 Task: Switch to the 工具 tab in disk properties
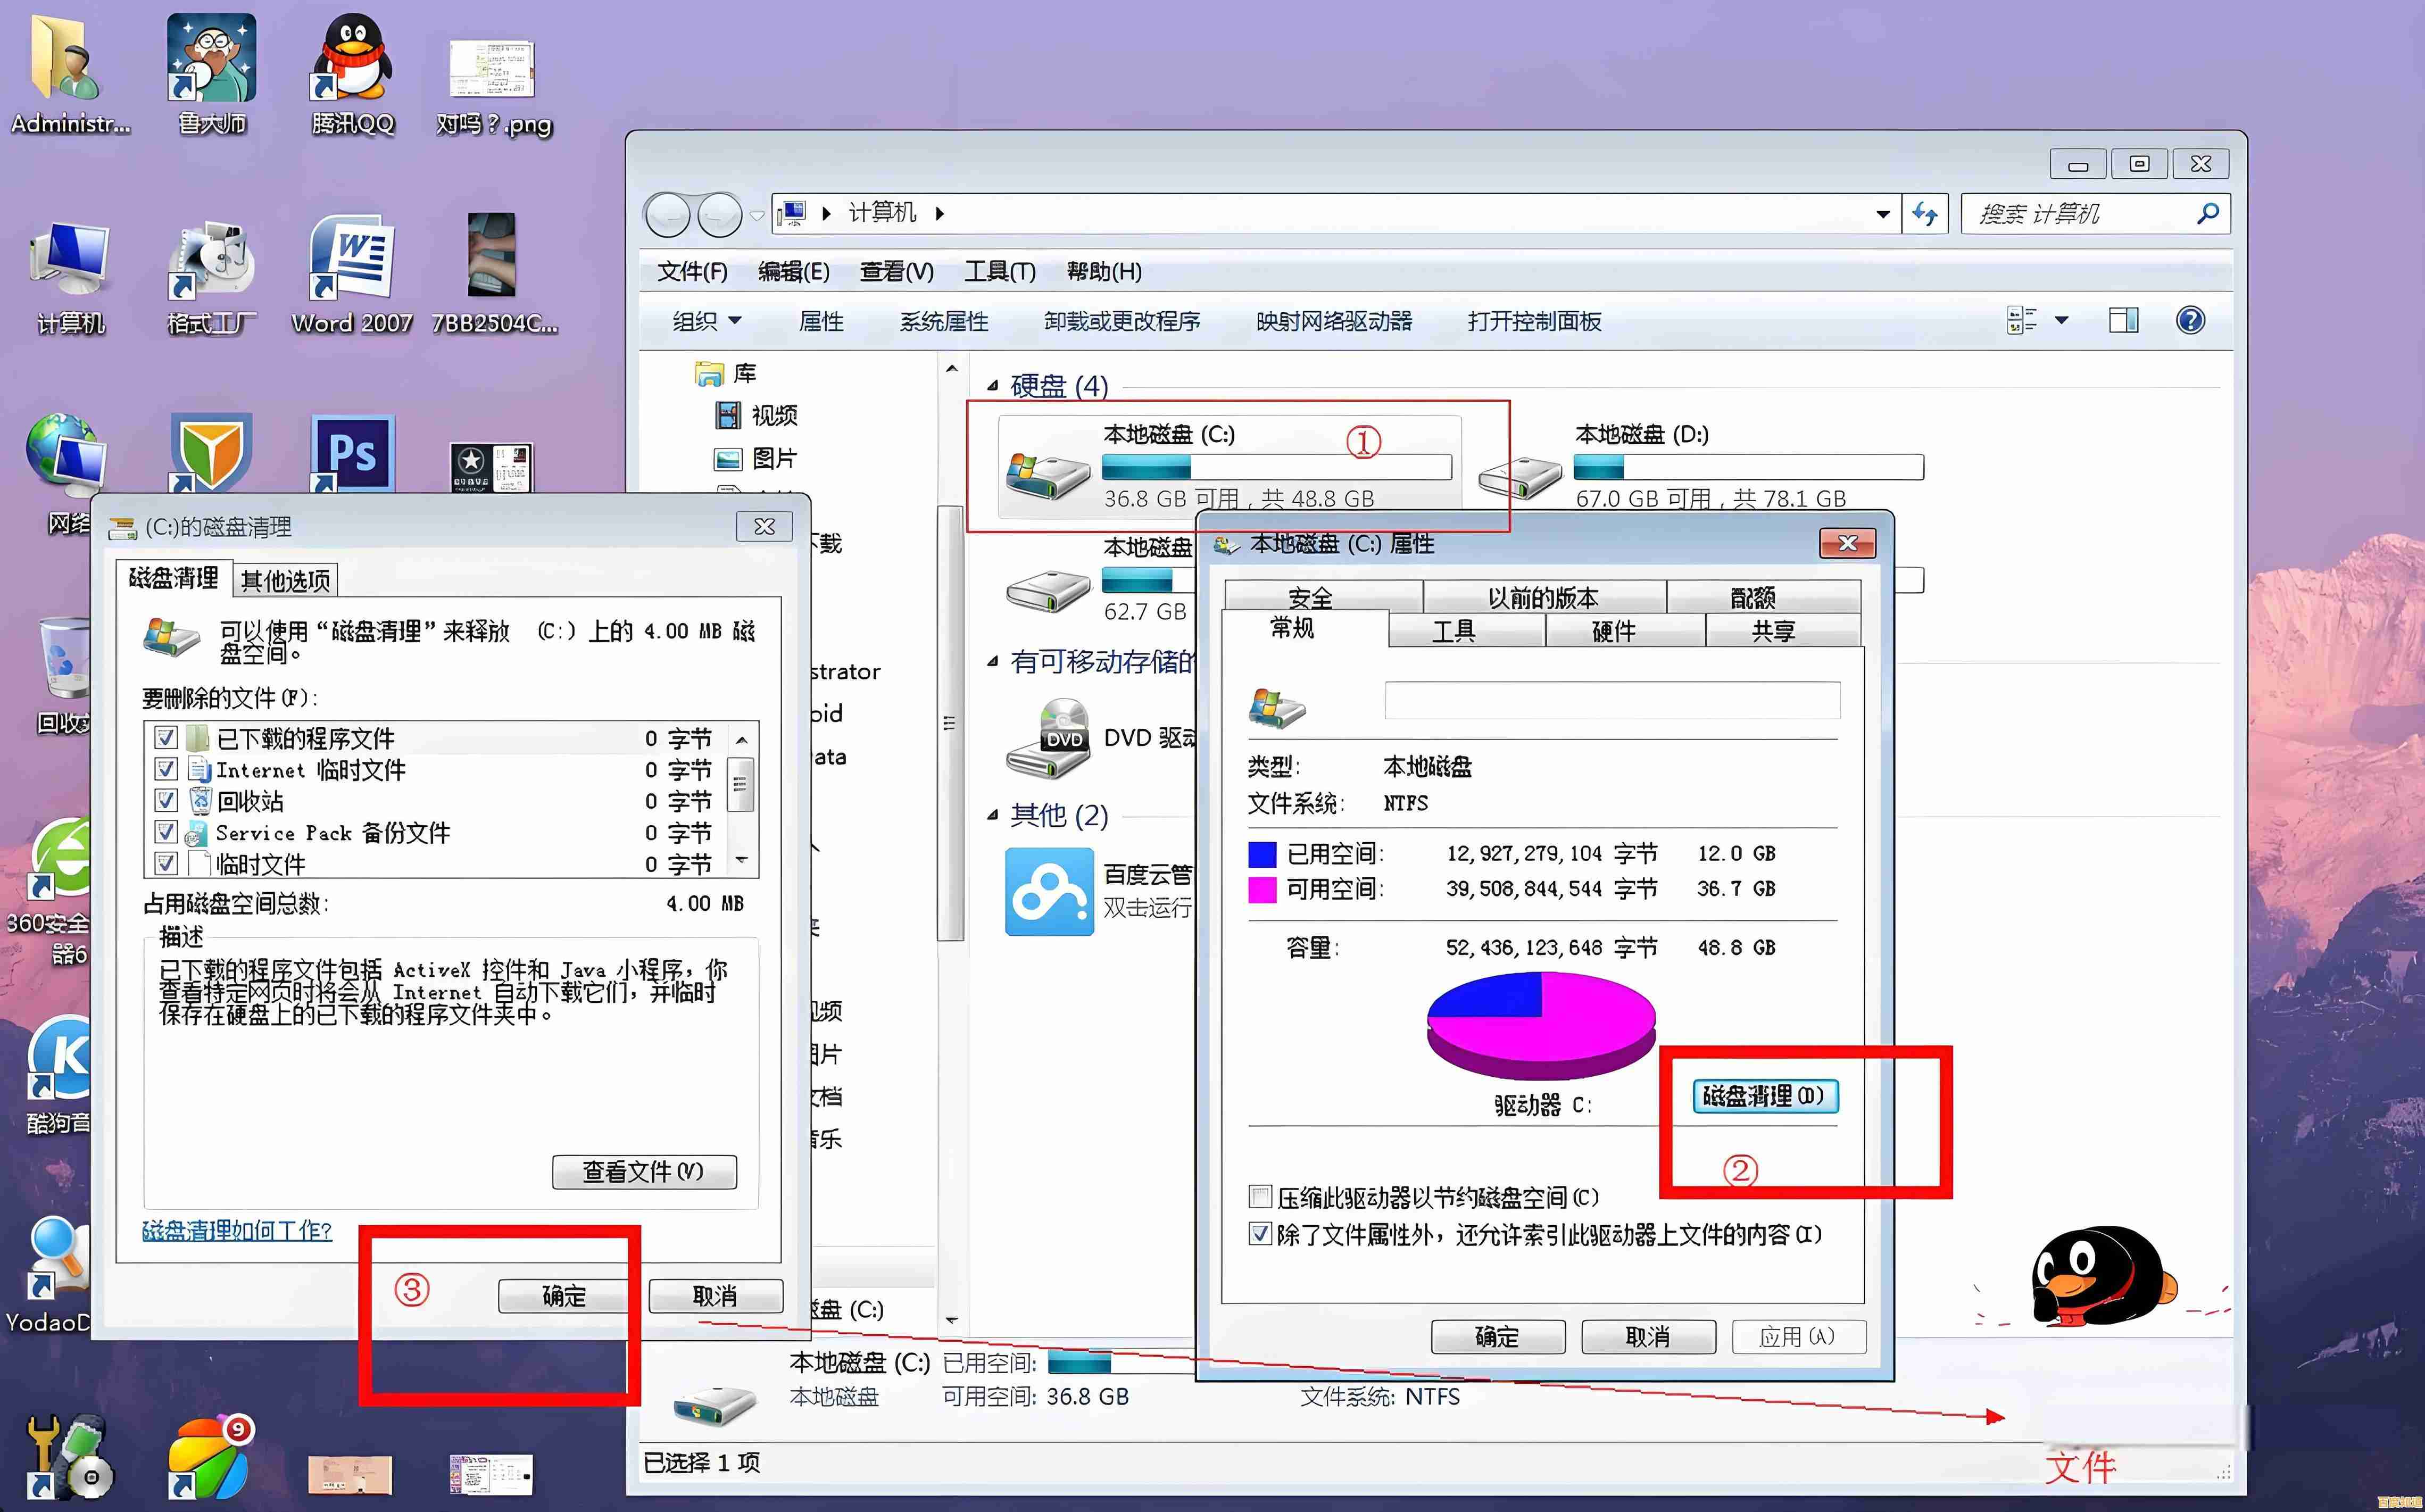coord(1455,629)
